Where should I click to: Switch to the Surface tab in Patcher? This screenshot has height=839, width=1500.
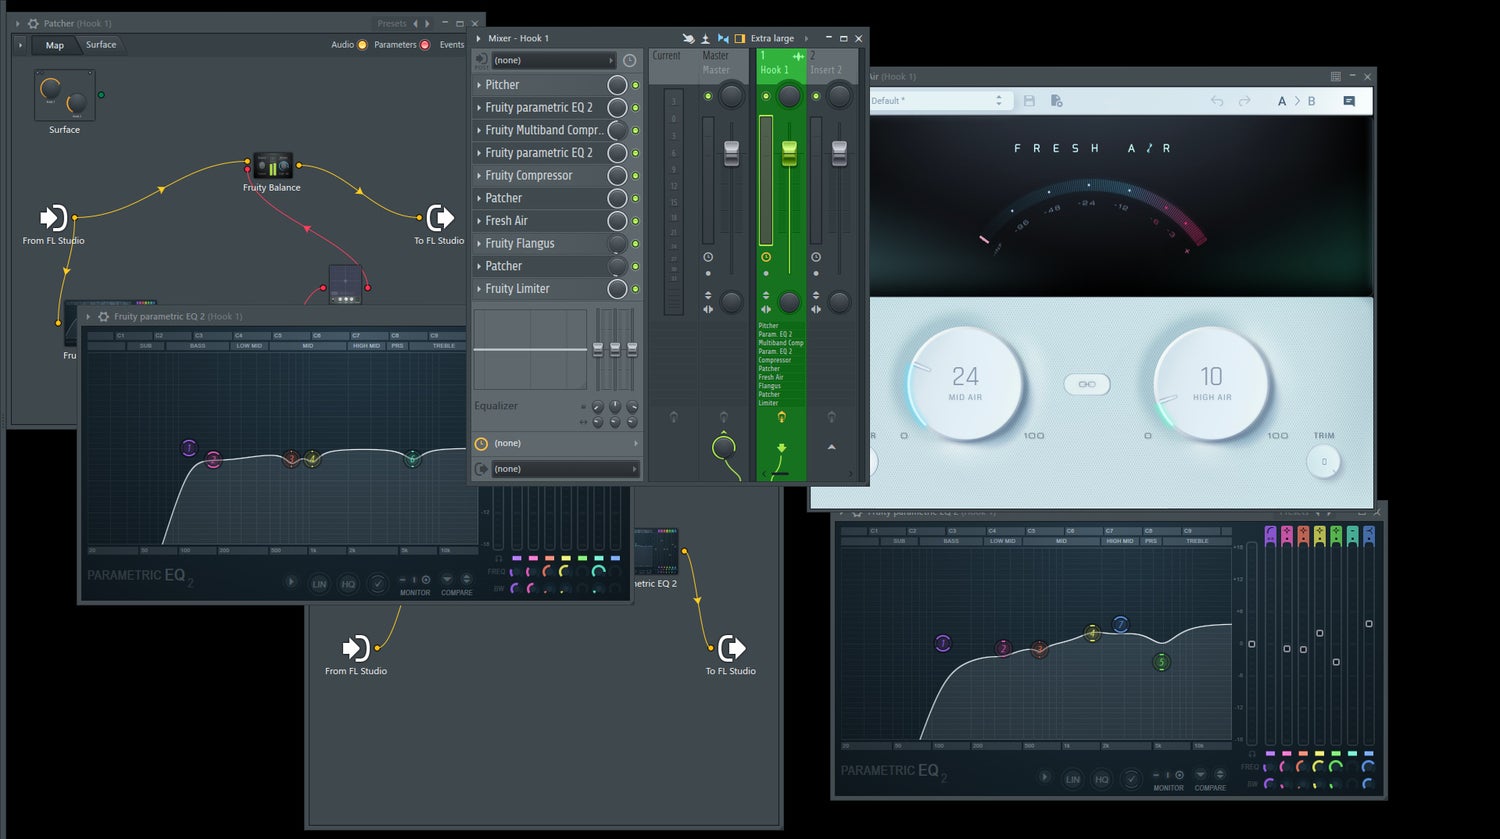(x=101, y=45)
